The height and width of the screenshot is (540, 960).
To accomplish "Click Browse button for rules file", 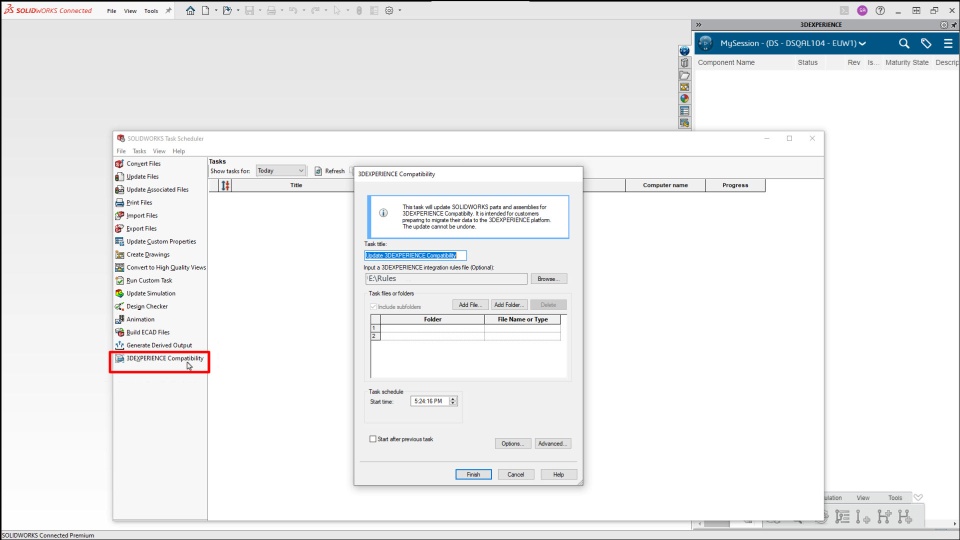I will pyautogui.click(x=549, y=279).
